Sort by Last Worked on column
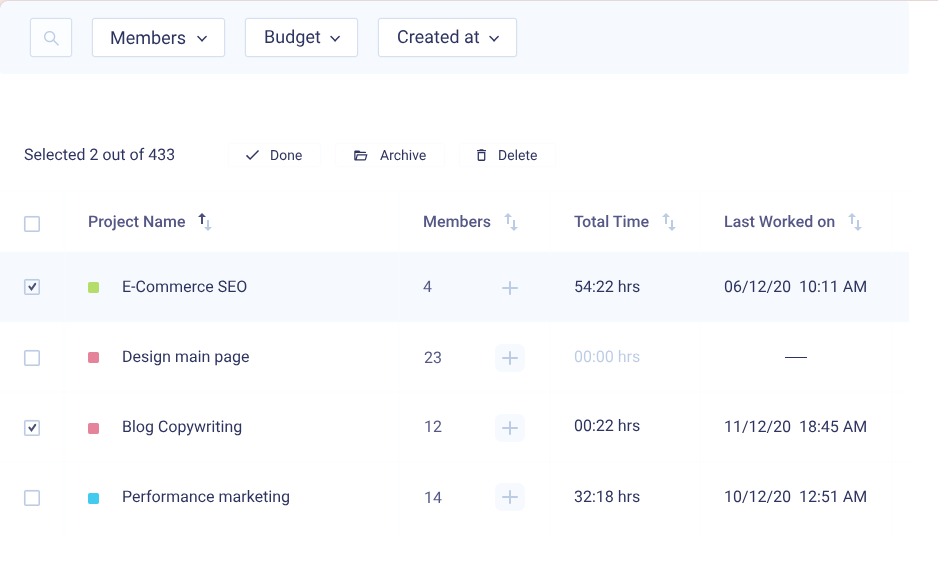Viewport: 938px width, 571px height. click(x=855, y=222)
